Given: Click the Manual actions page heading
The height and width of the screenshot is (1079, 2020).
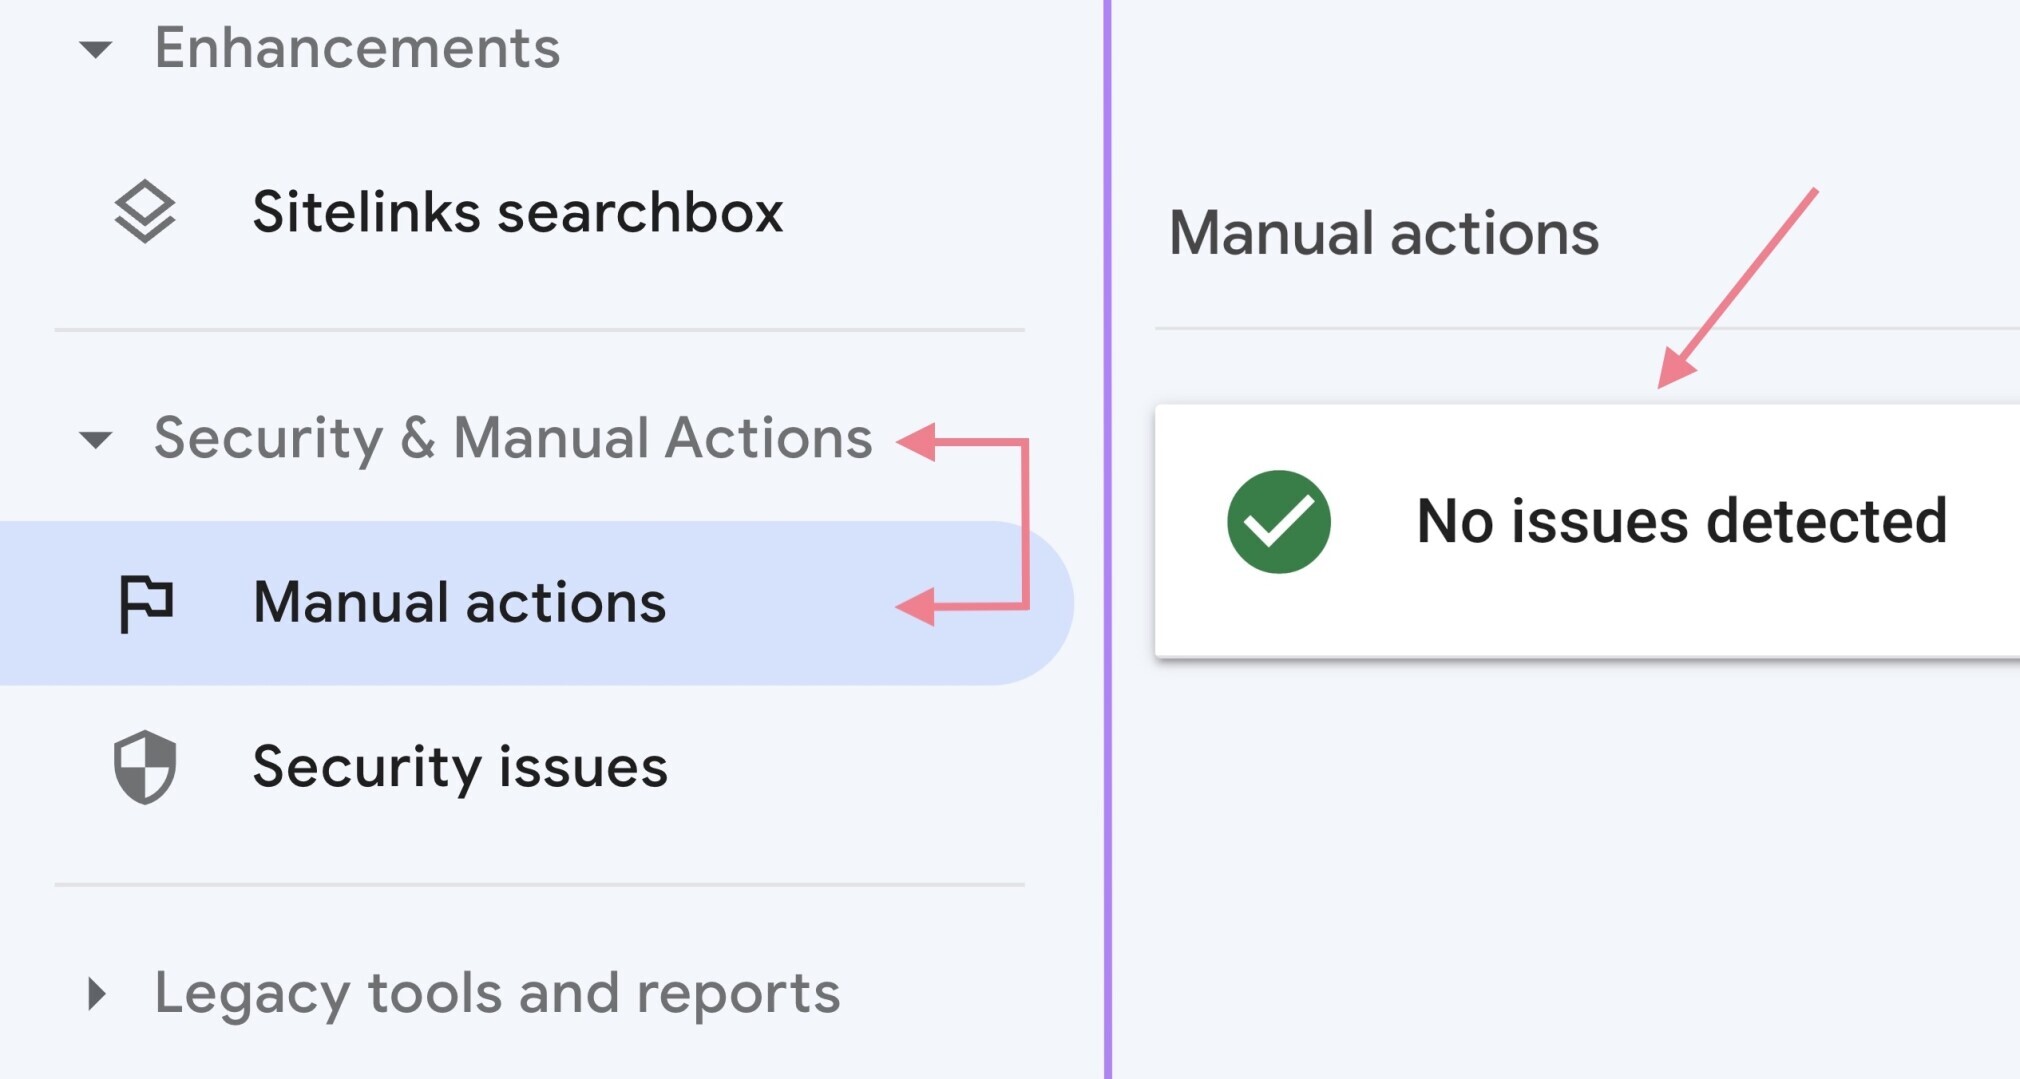Looking at the screenshot, I should (x=1384, y=232).
